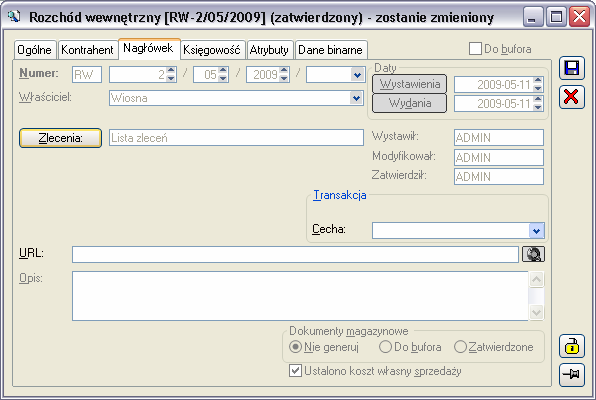
Task: Open the number series dropdown after 2009
Action: (x=357, y=75)
